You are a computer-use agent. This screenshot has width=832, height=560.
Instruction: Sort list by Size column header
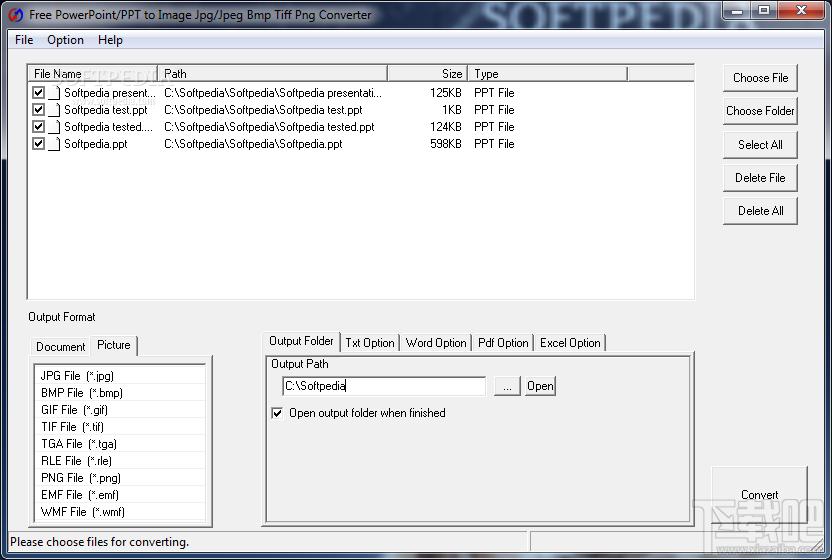tap(427, 74)
